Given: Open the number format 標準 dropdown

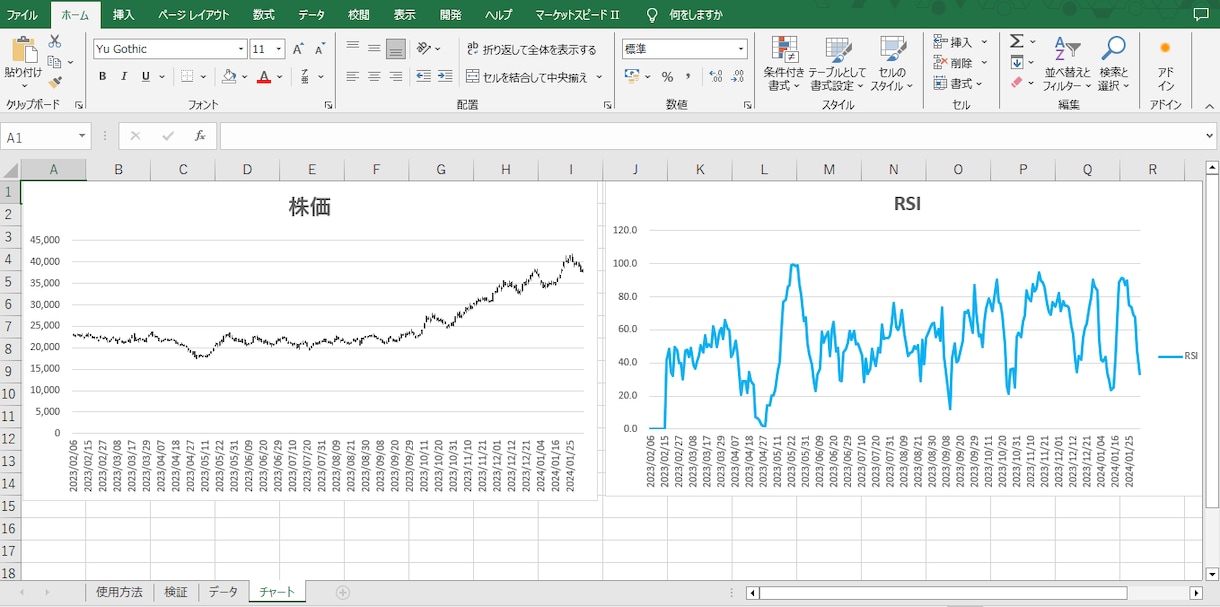Looking at the screenshot, I should pos(741,49).
